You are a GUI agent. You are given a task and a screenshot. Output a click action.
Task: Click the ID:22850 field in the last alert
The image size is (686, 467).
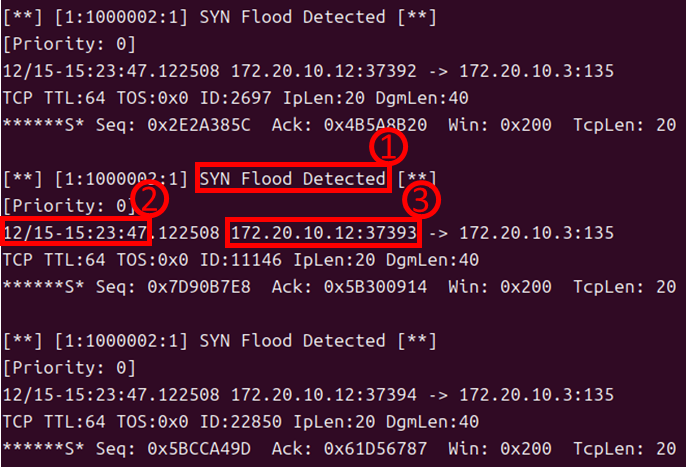(241, 422)
